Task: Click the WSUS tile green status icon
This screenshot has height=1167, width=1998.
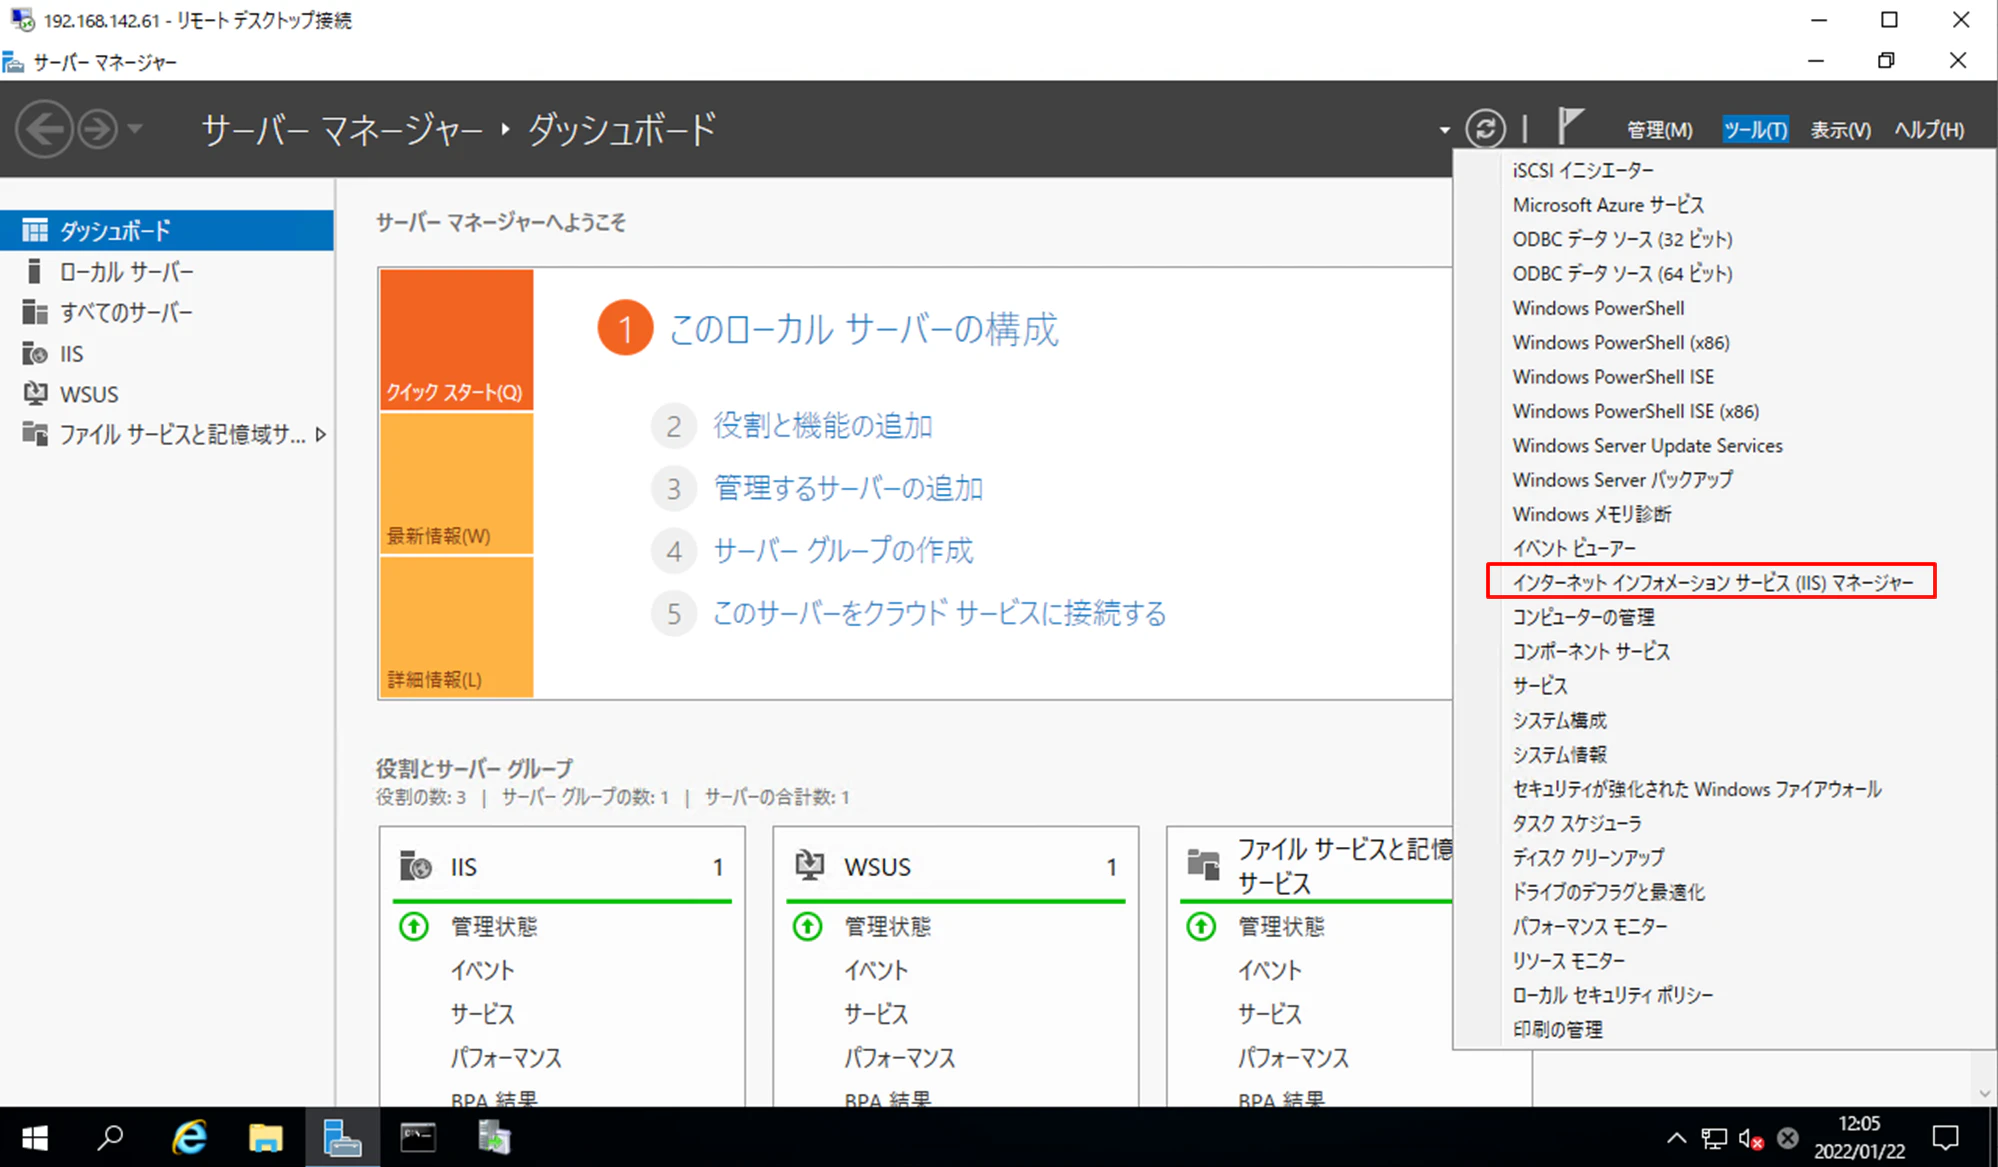Action: click(807, 927)
